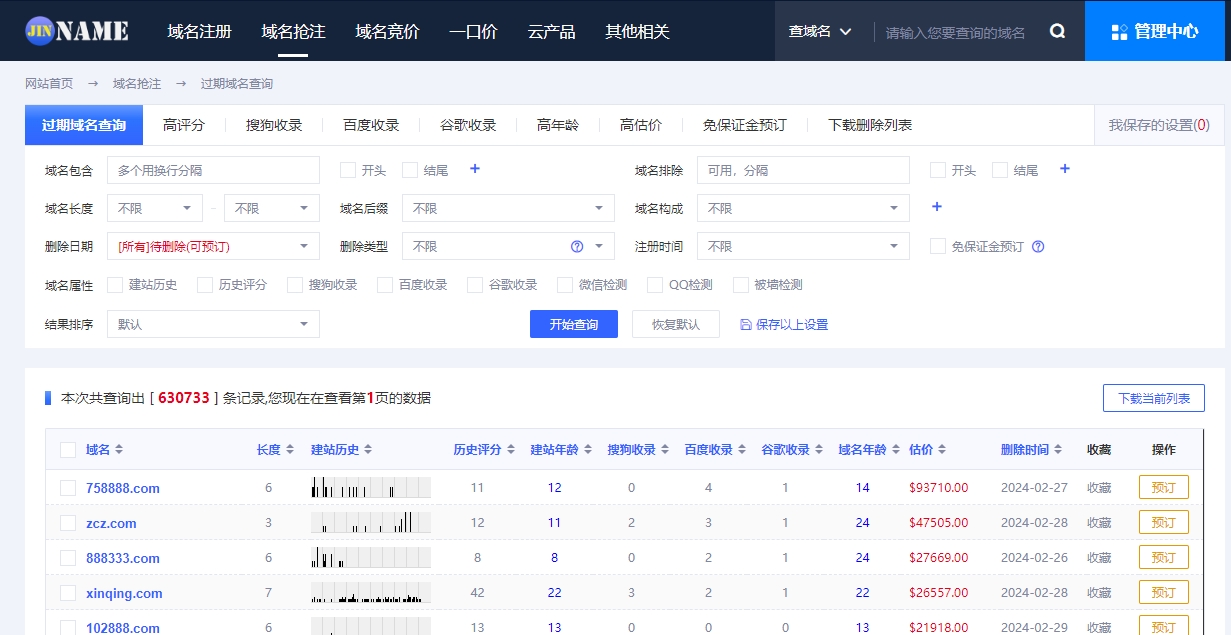This screenshot has width=1231, height=635.
Task: Sort by 历史评分 column arrows
Action: point(510,450)
